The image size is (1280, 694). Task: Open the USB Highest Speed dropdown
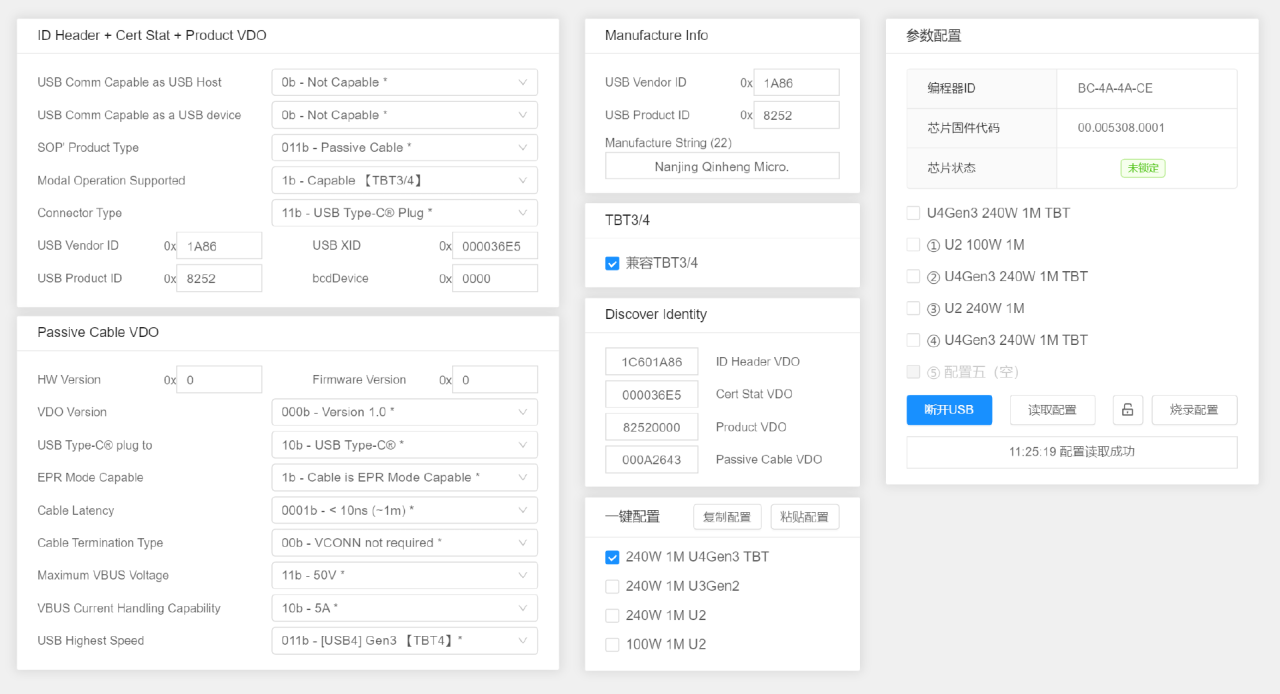click(x=404, y=641)
